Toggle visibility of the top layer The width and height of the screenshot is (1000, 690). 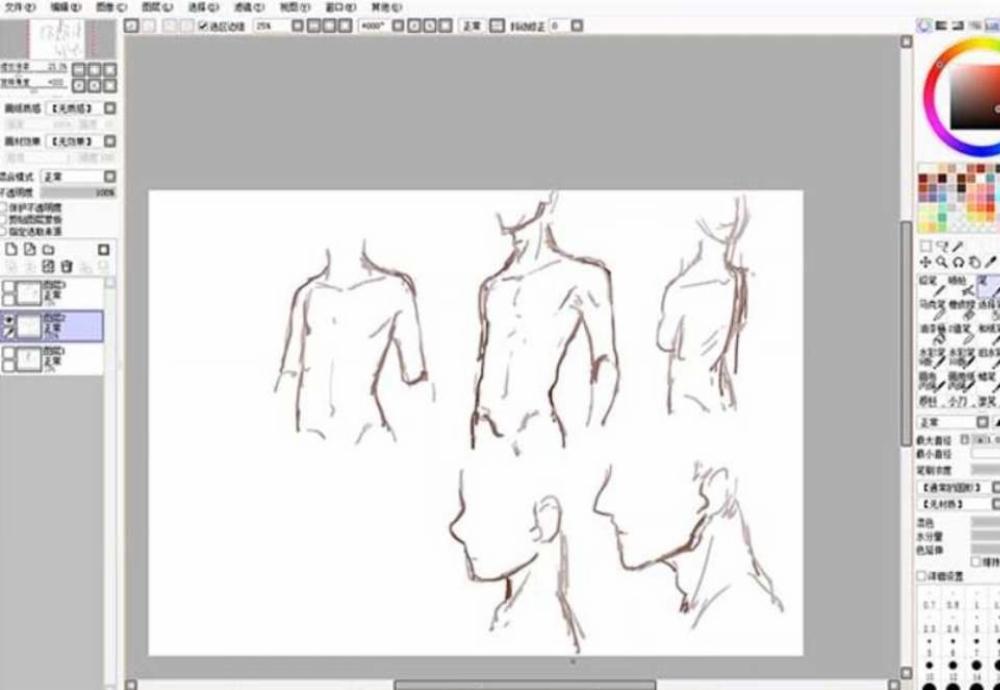[9, 287]
